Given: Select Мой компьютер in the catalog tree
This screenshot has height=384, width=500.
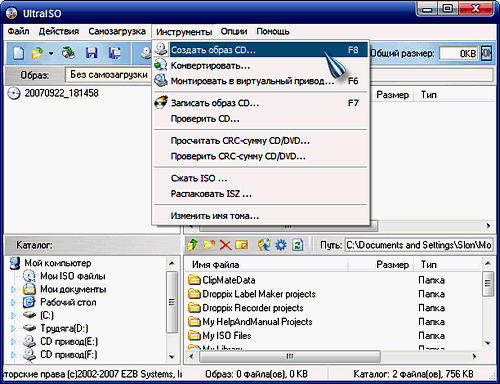Looking at the screenshot, I should point(58,263).
